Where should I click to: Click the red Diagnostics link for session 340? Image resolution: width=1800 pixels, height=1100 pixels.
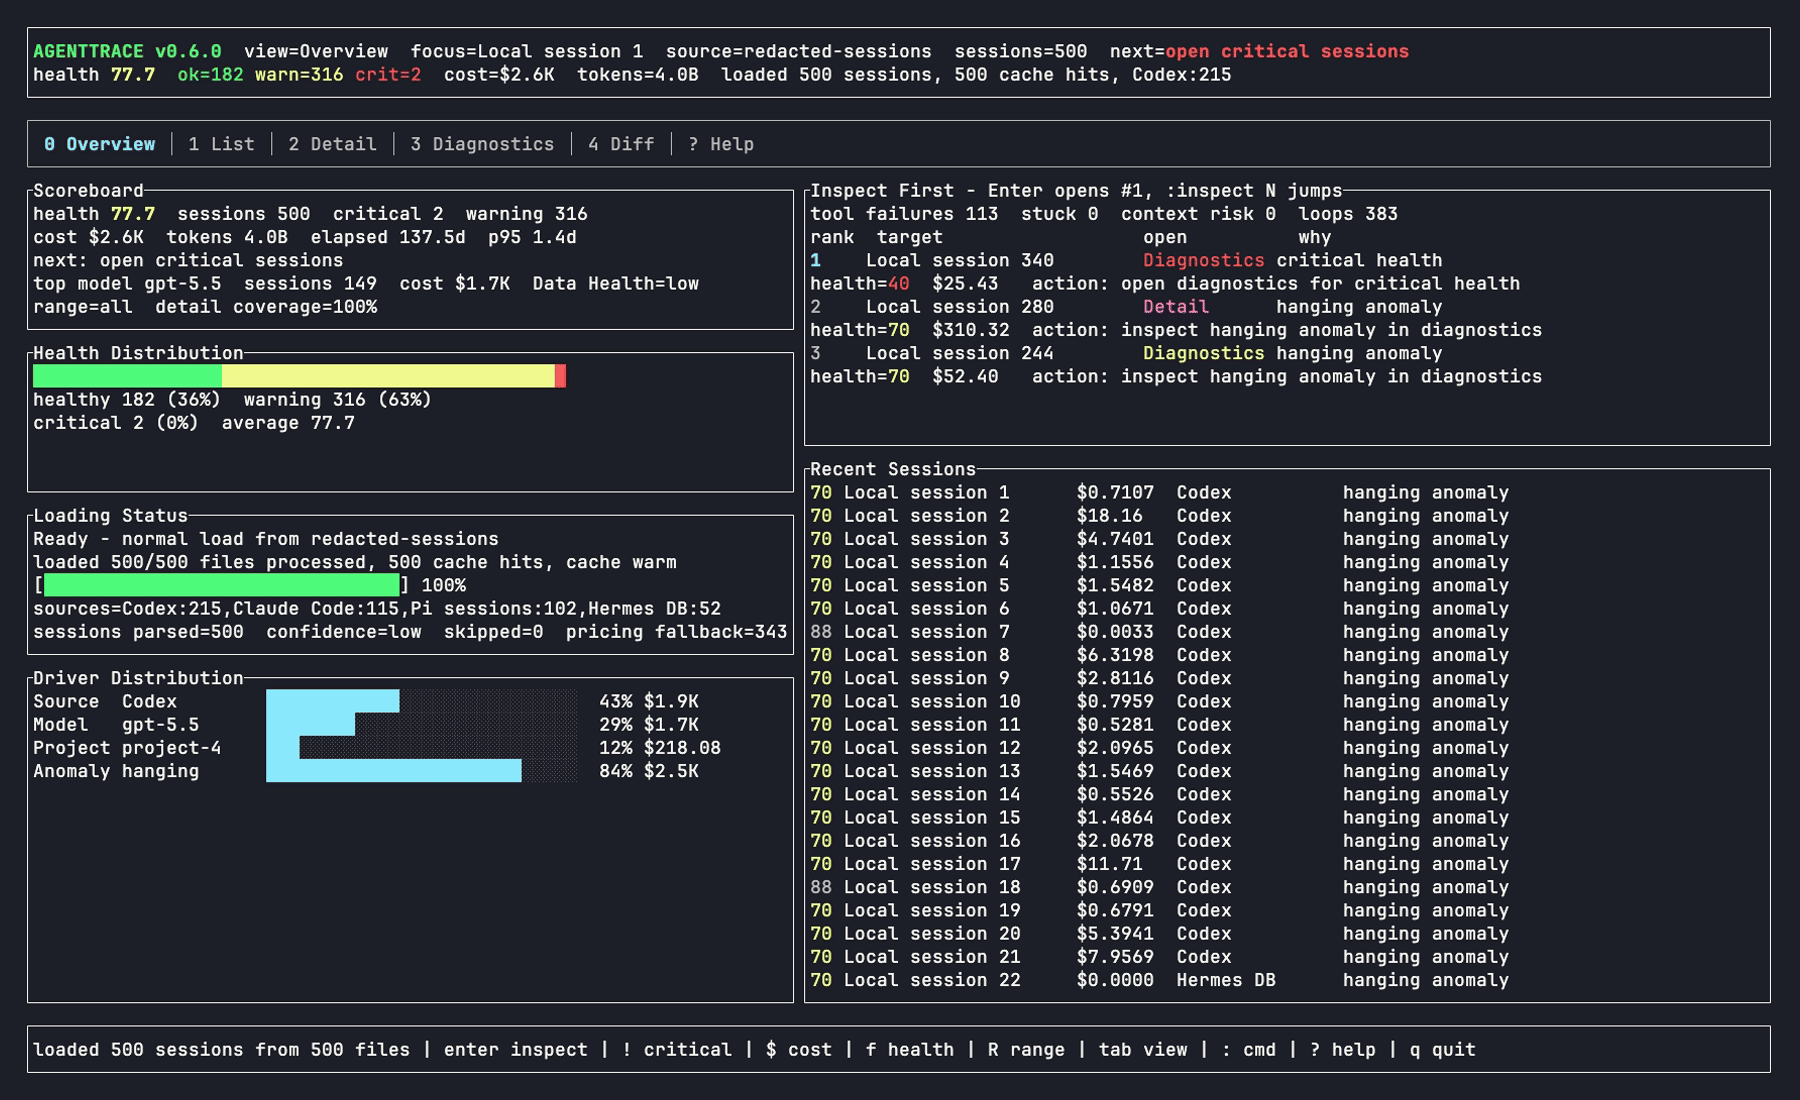1204,260
